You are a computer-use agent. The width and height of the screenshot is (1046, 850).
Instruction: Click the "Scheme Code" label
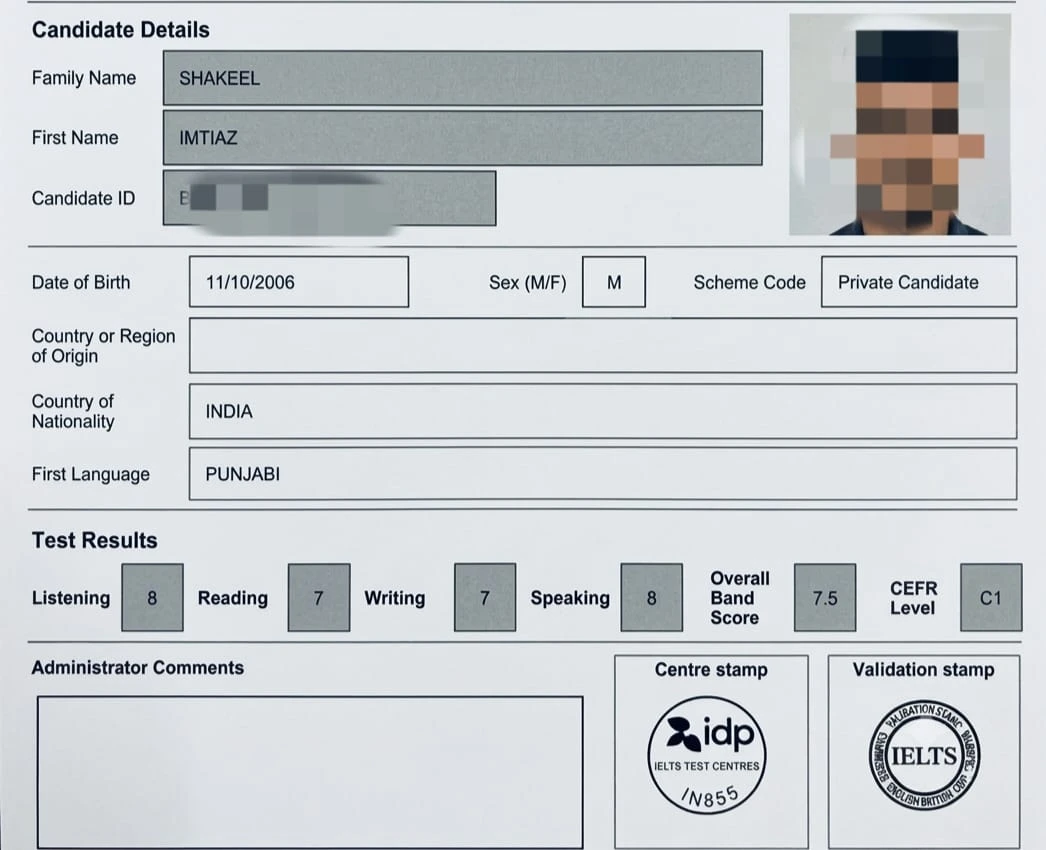point(749,282)
